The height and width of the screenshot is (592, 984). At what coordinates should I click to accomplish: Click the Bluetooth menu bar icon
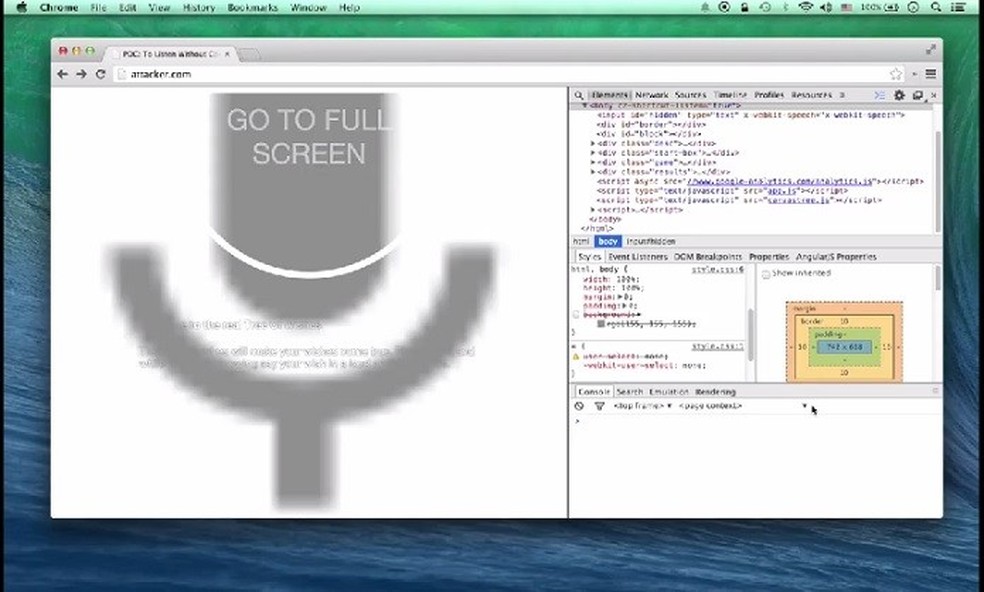[785, 8]
